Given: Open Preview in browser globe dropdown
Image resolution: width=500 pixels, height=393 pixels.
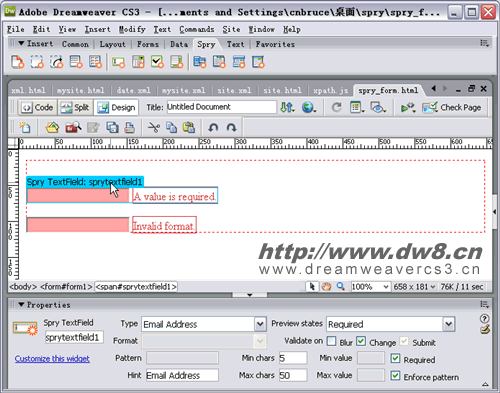Looking at the screenshot, I should (x=309, y=107).
